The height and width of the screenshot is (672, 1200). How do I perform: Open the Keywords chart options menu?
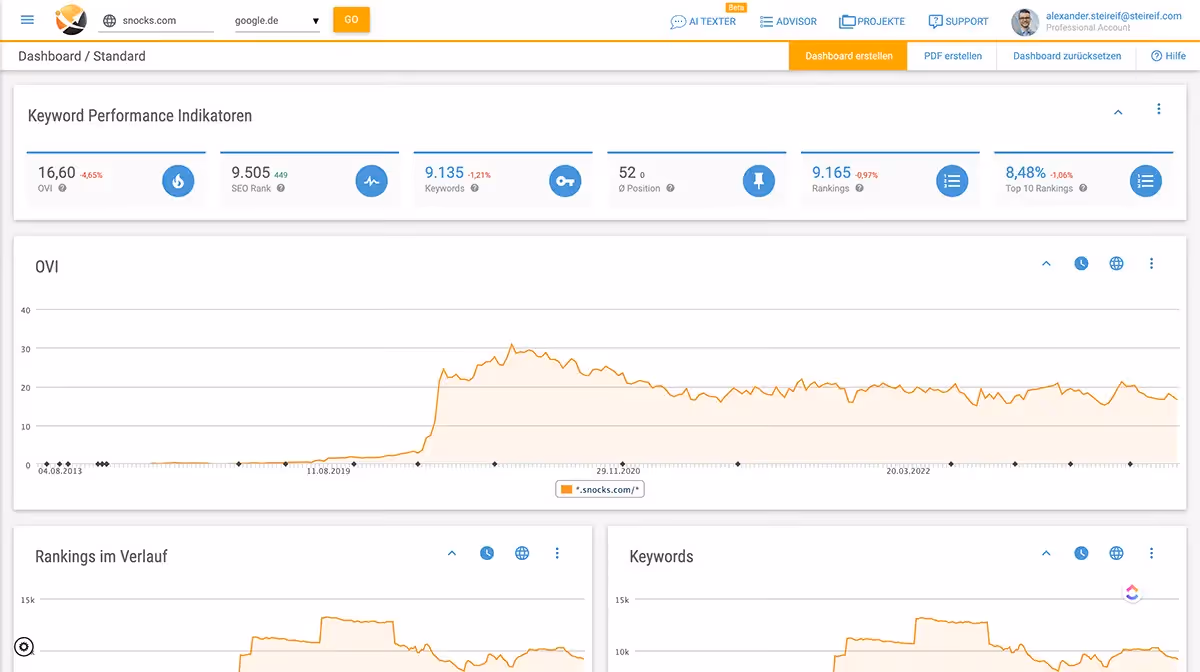coord(1151,553)
